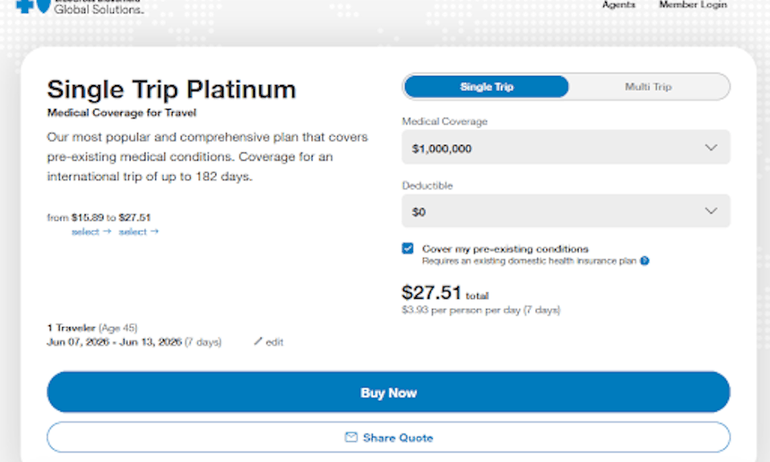Click the pencil edit icon beside trip dates
This screenshot has height=462, width=770.
[258, 342]
